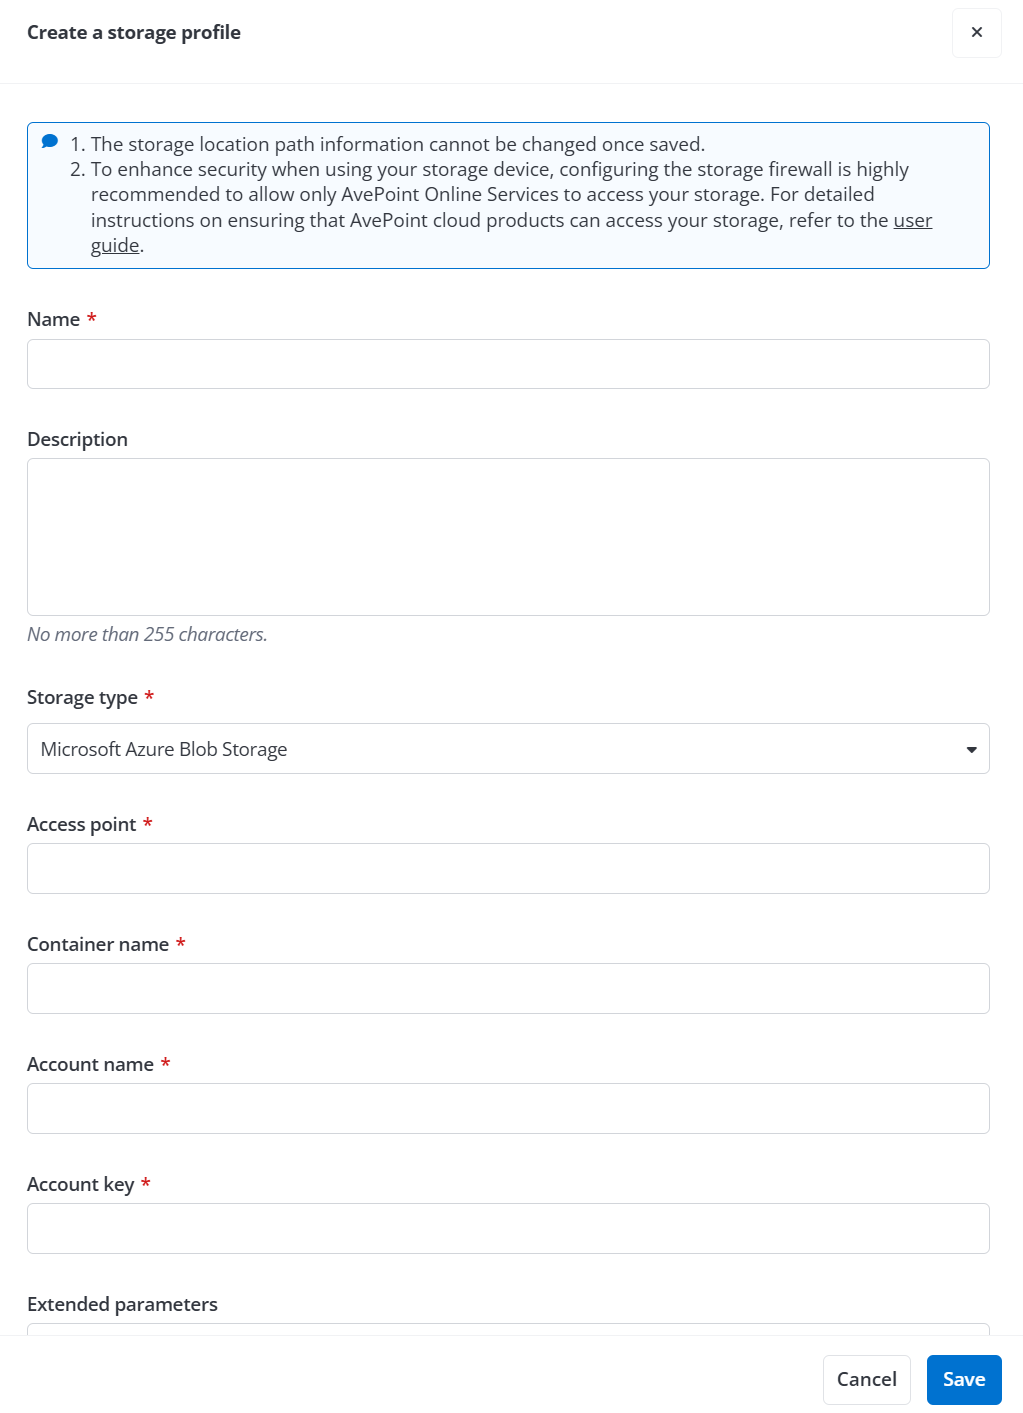Open the user guide link
This screenshot has height=1413, width=1023.
point(911,220)
